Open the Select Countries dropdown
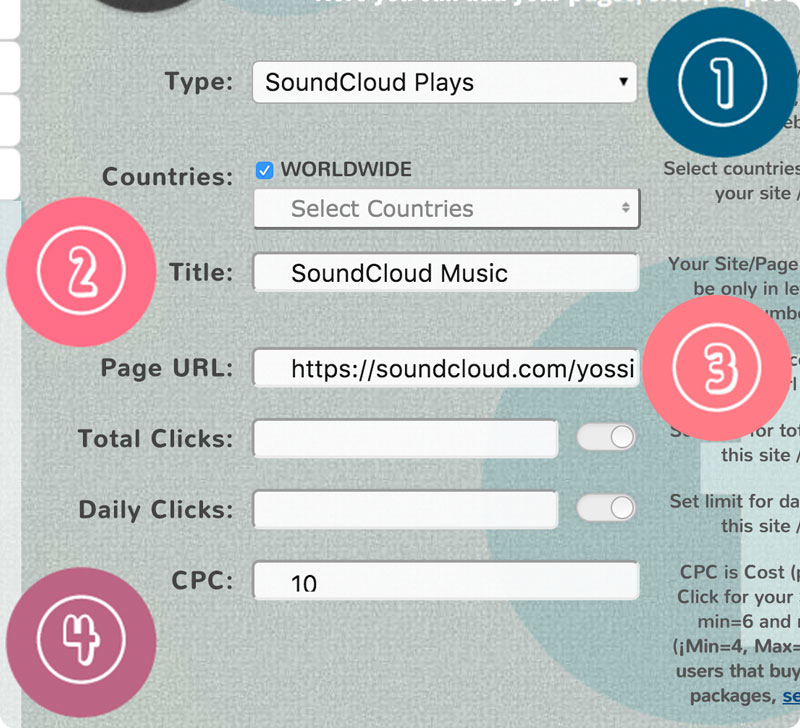Viewport: 800px width, 728px height. [445, 208]
